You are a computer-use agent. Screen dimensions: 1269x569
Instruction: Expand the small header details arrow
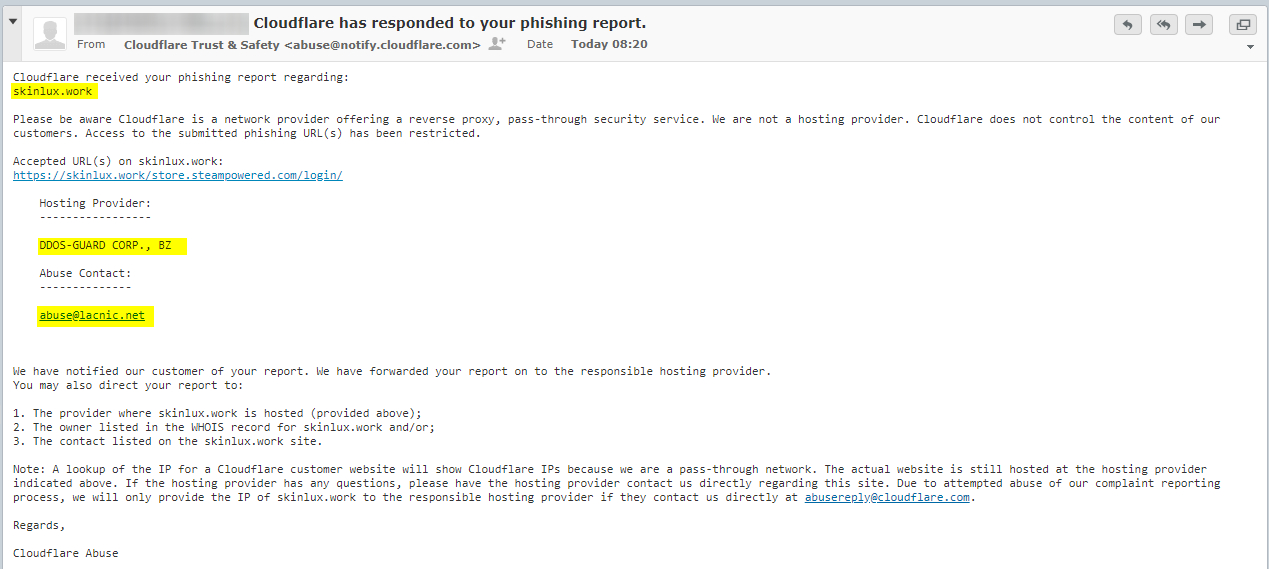(1250, 47)
